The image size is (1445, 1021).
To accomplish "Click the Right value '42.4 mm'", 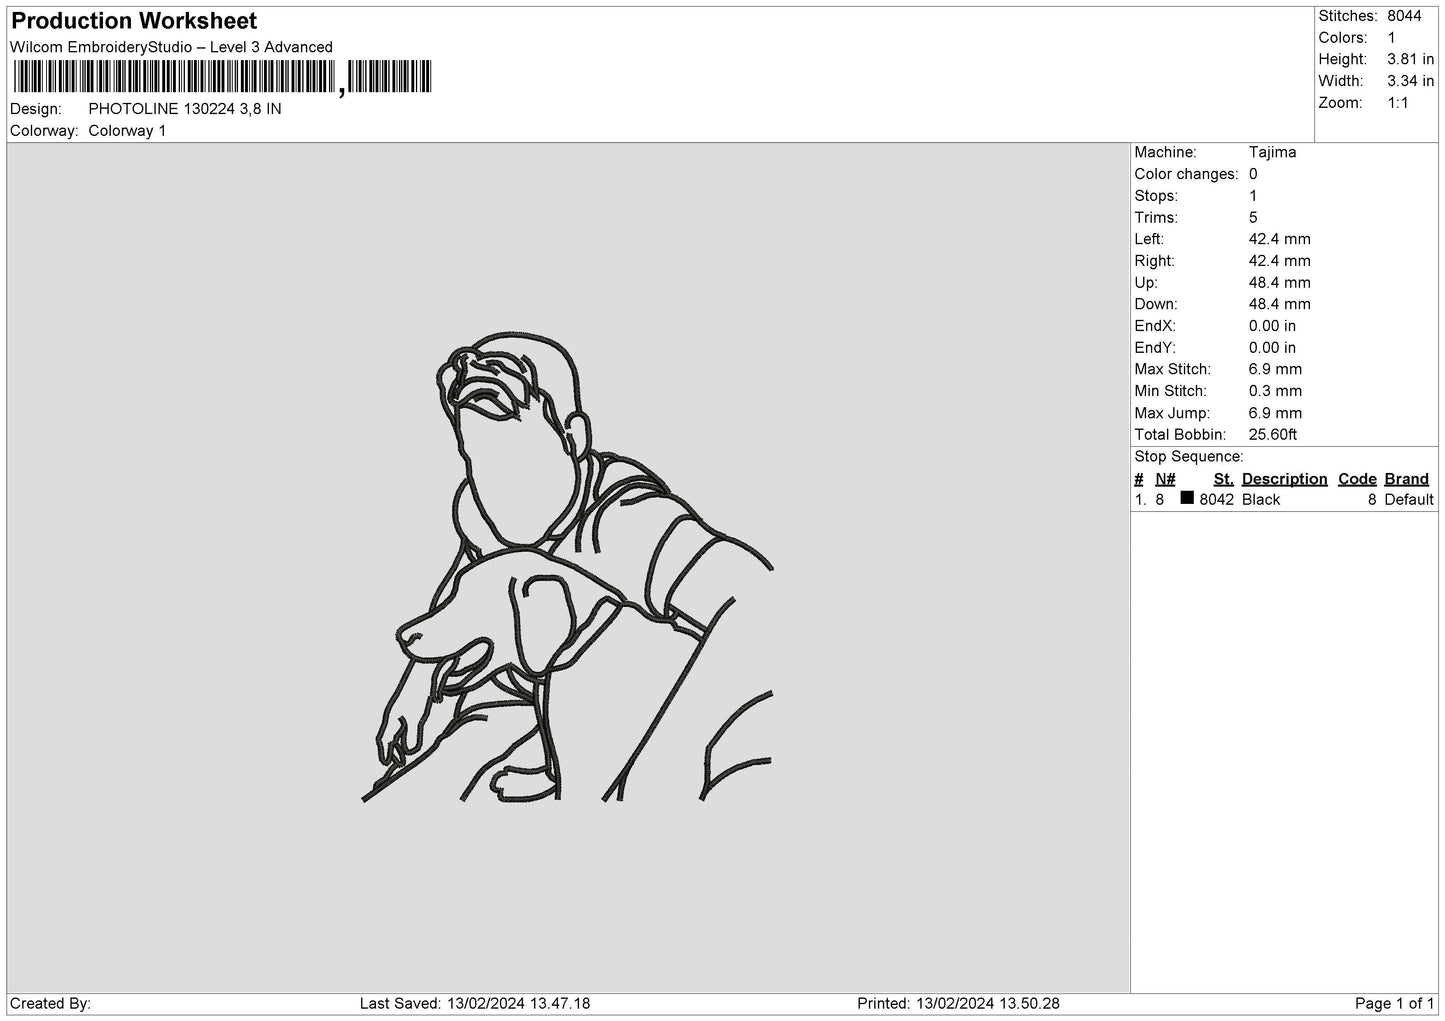I will tap(1280, 261).
